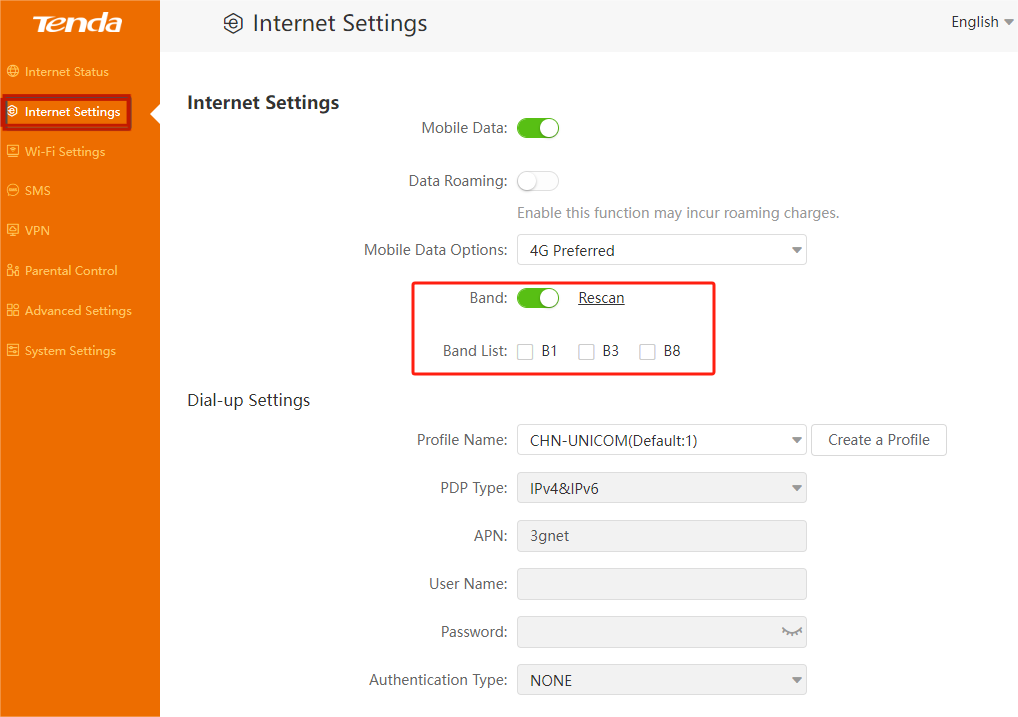The image size is (1018, 717).
Task: Open the English language selector
Action: tap(981, 22)
